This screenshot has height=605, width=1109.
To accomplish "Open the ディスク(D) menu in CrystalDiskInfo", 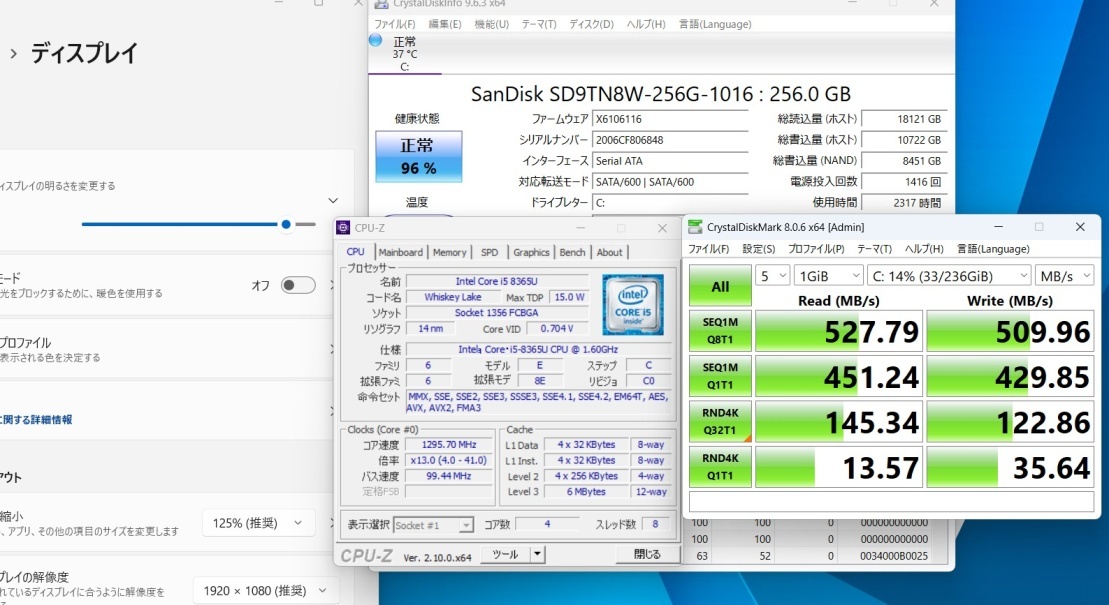I will coord(591,24).
